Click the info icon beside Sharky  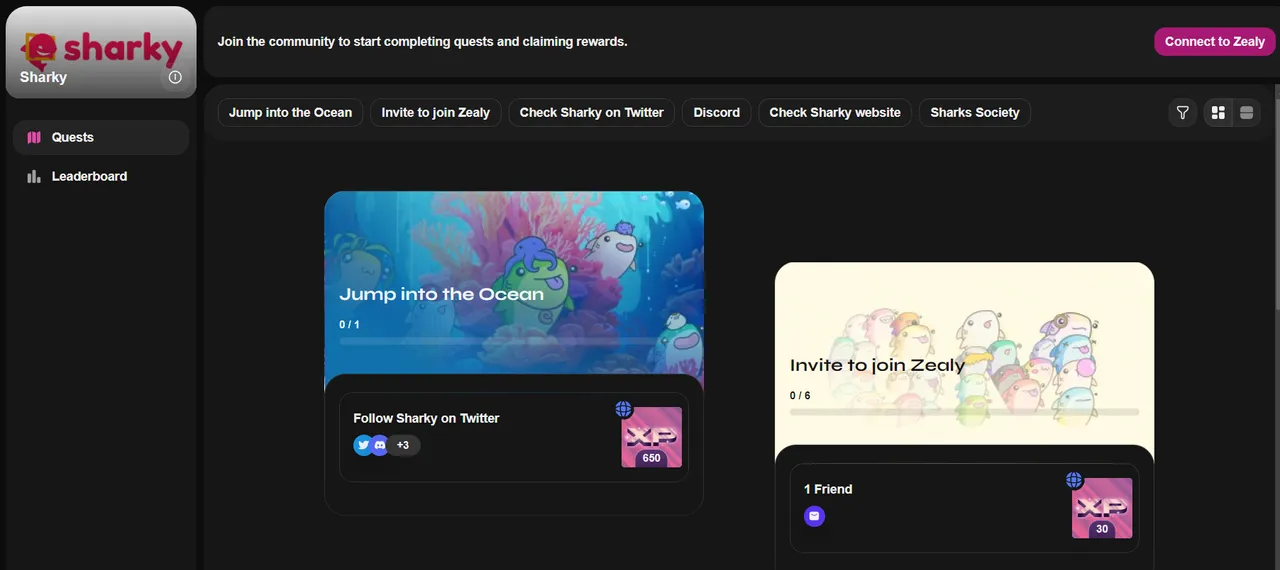[175, 77]
